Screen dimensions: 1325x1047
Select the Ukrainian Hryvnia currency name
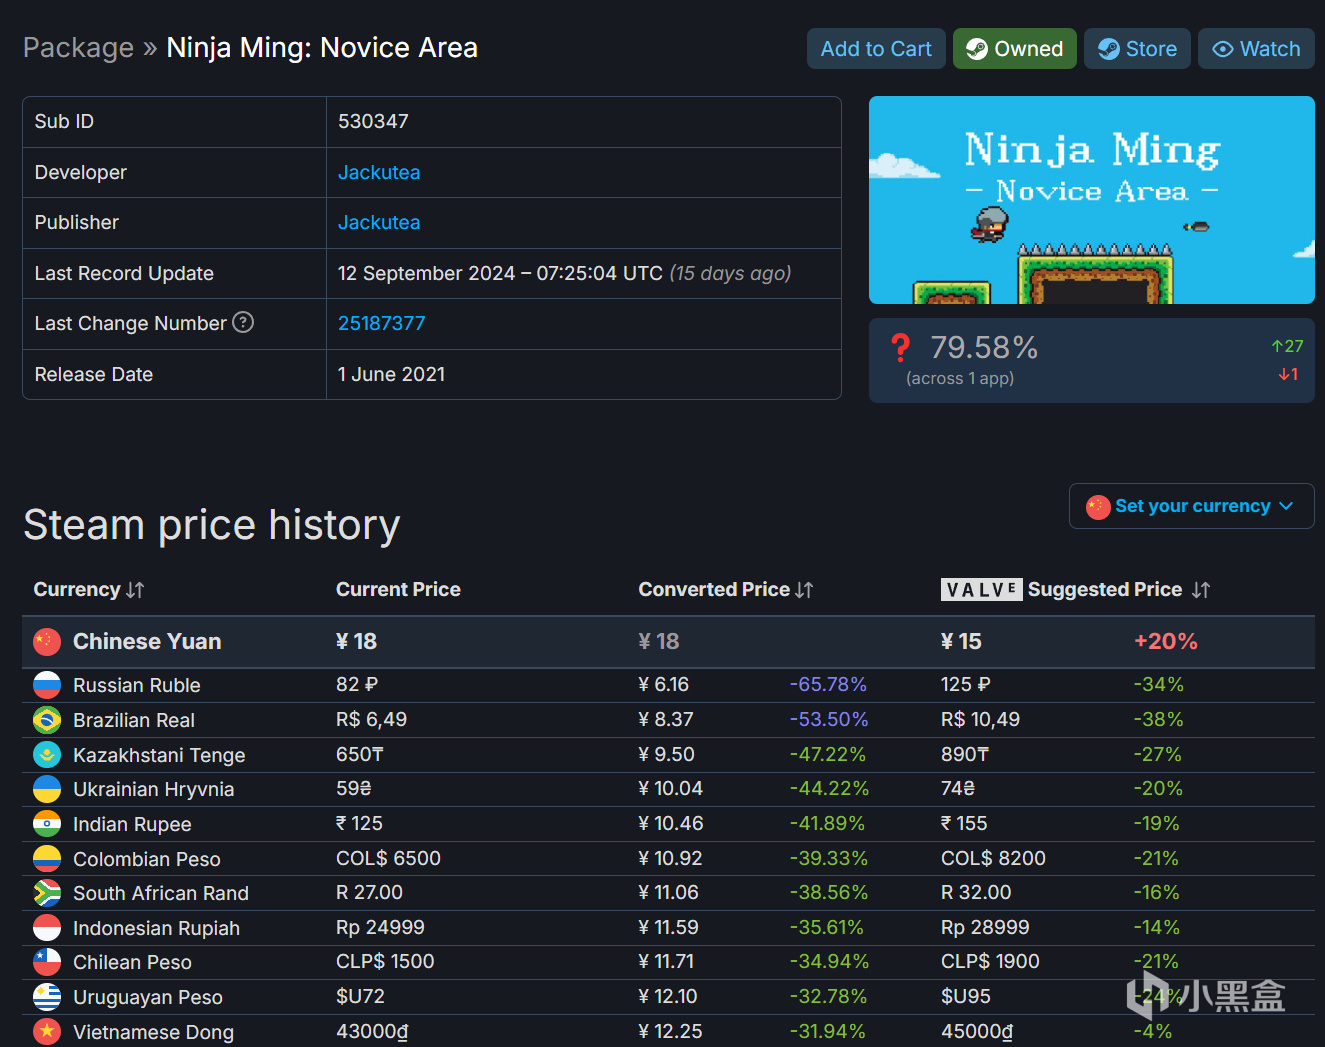[153, 789]
